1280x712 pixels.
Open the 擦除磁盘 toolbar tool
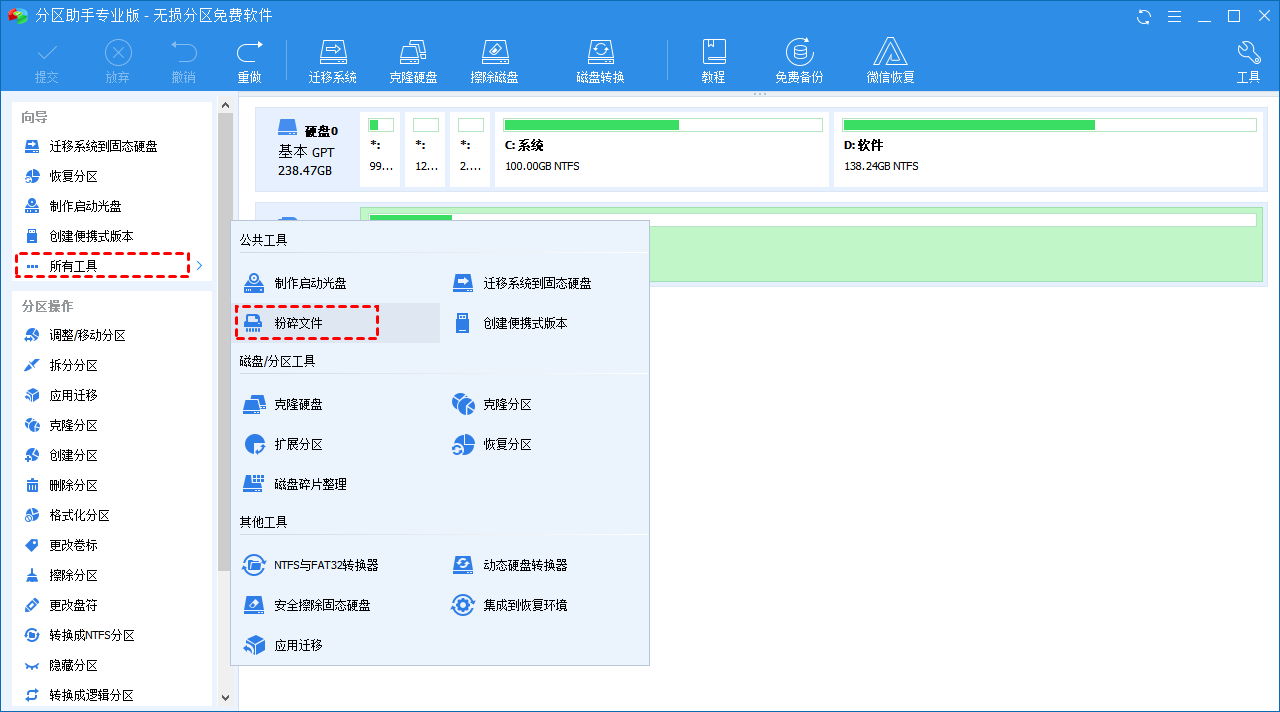pyautogui.click(x=495, y=62)
